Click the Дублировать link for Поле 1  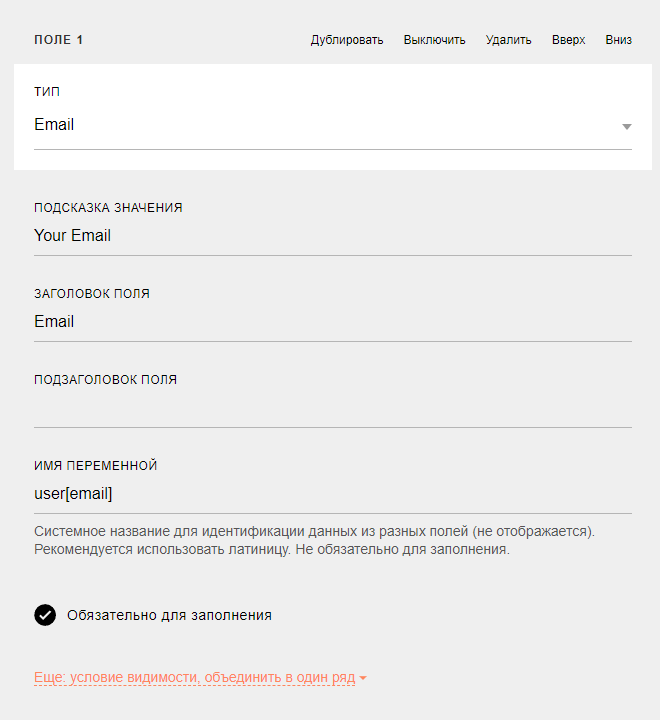pyautogui.click(x=347, y=40)
